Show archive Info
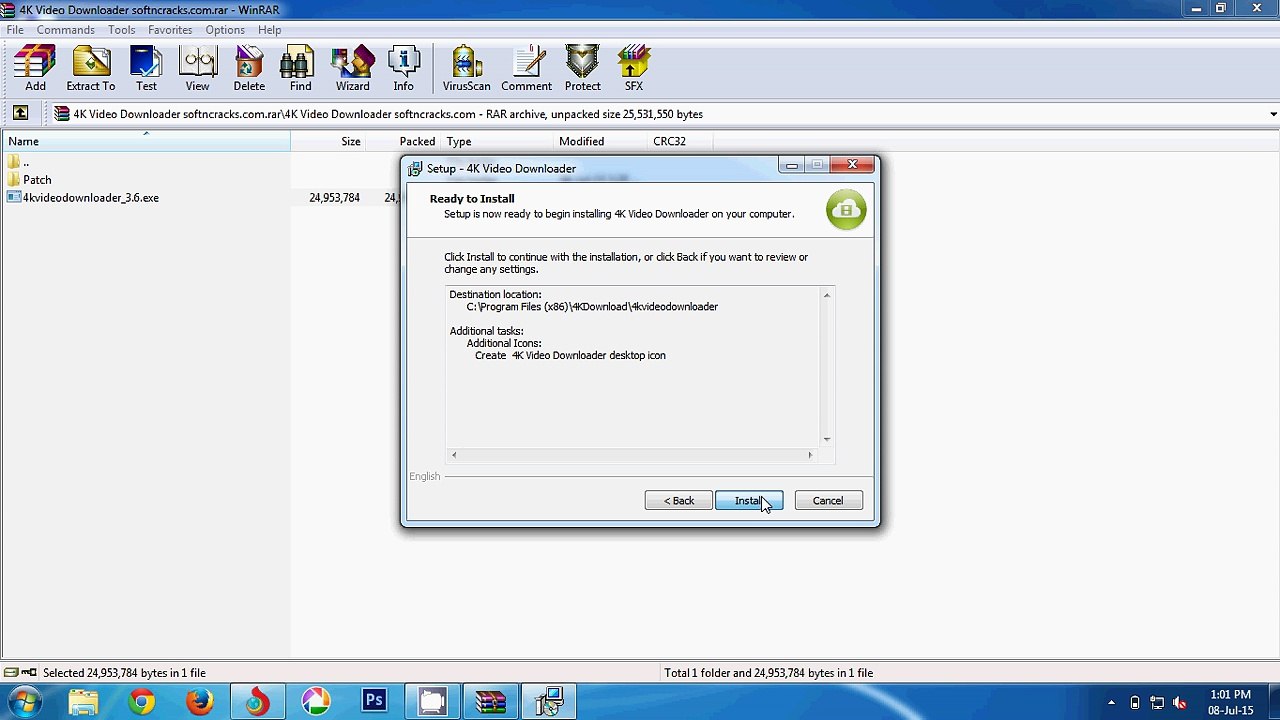Viewport: 1280px width, 720px height. (x=403, y=69)
